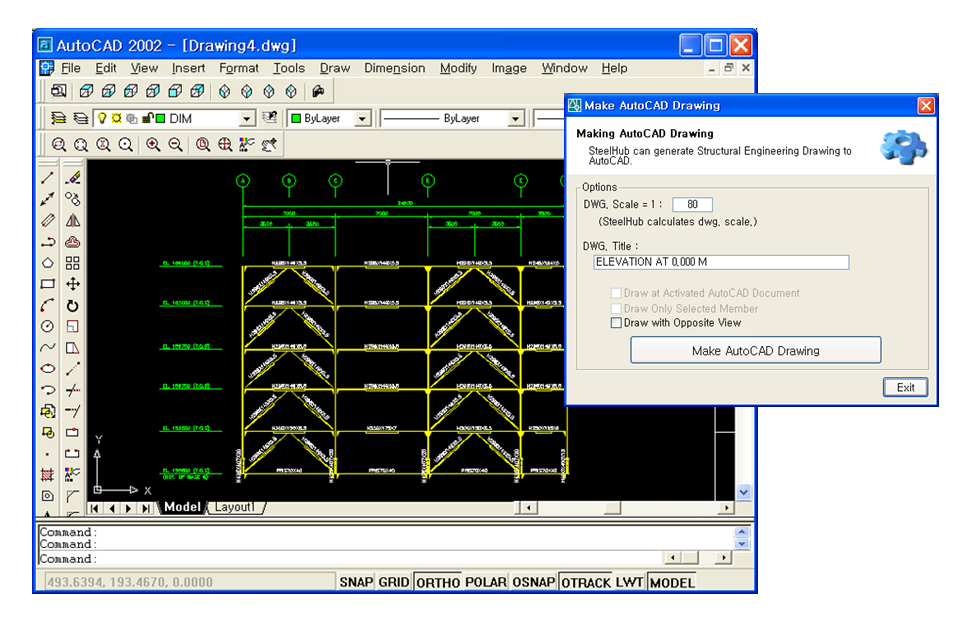Toggle ORTHO mode in status bar
This screenshot has width=975, height=620.
[438, 582]
